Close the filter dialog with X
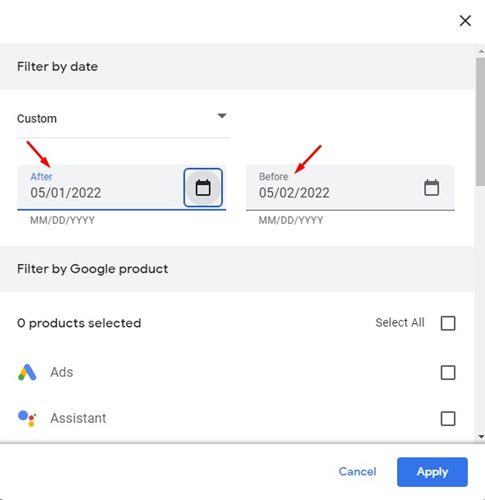 coord(465,21)
